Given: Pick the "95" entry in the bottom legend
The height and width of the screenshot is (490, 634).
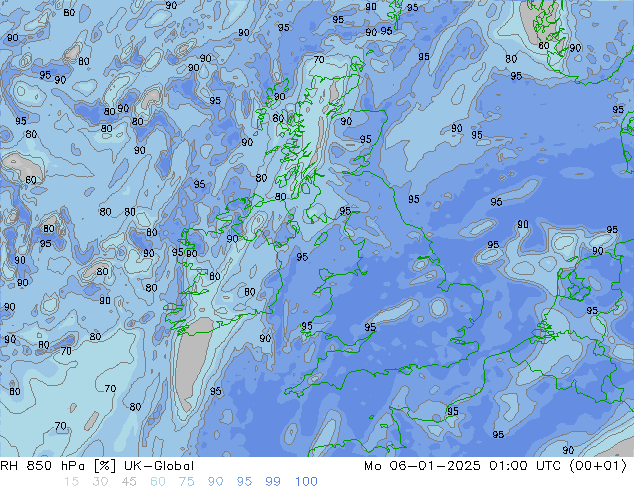Looking at the screenshot, I should point(244,482).
